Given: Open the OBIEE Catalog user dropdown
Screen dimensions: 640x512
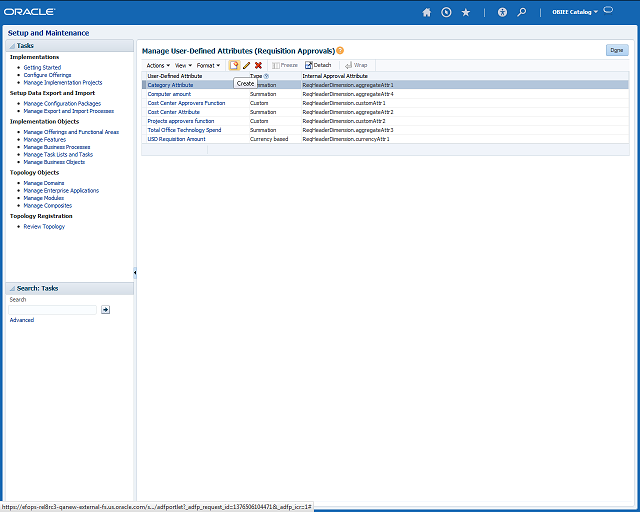Looking at the screenshot, I should [575, 12].
